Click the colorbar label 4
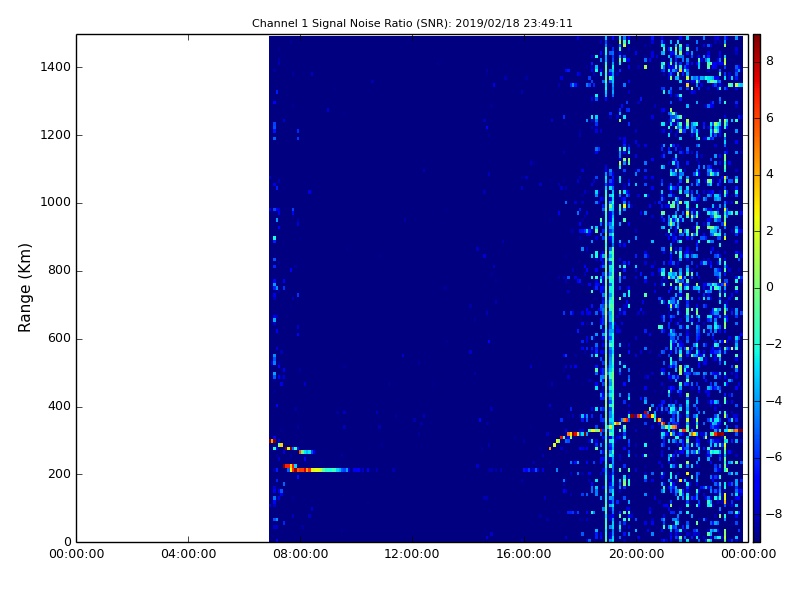 [770, 174]
